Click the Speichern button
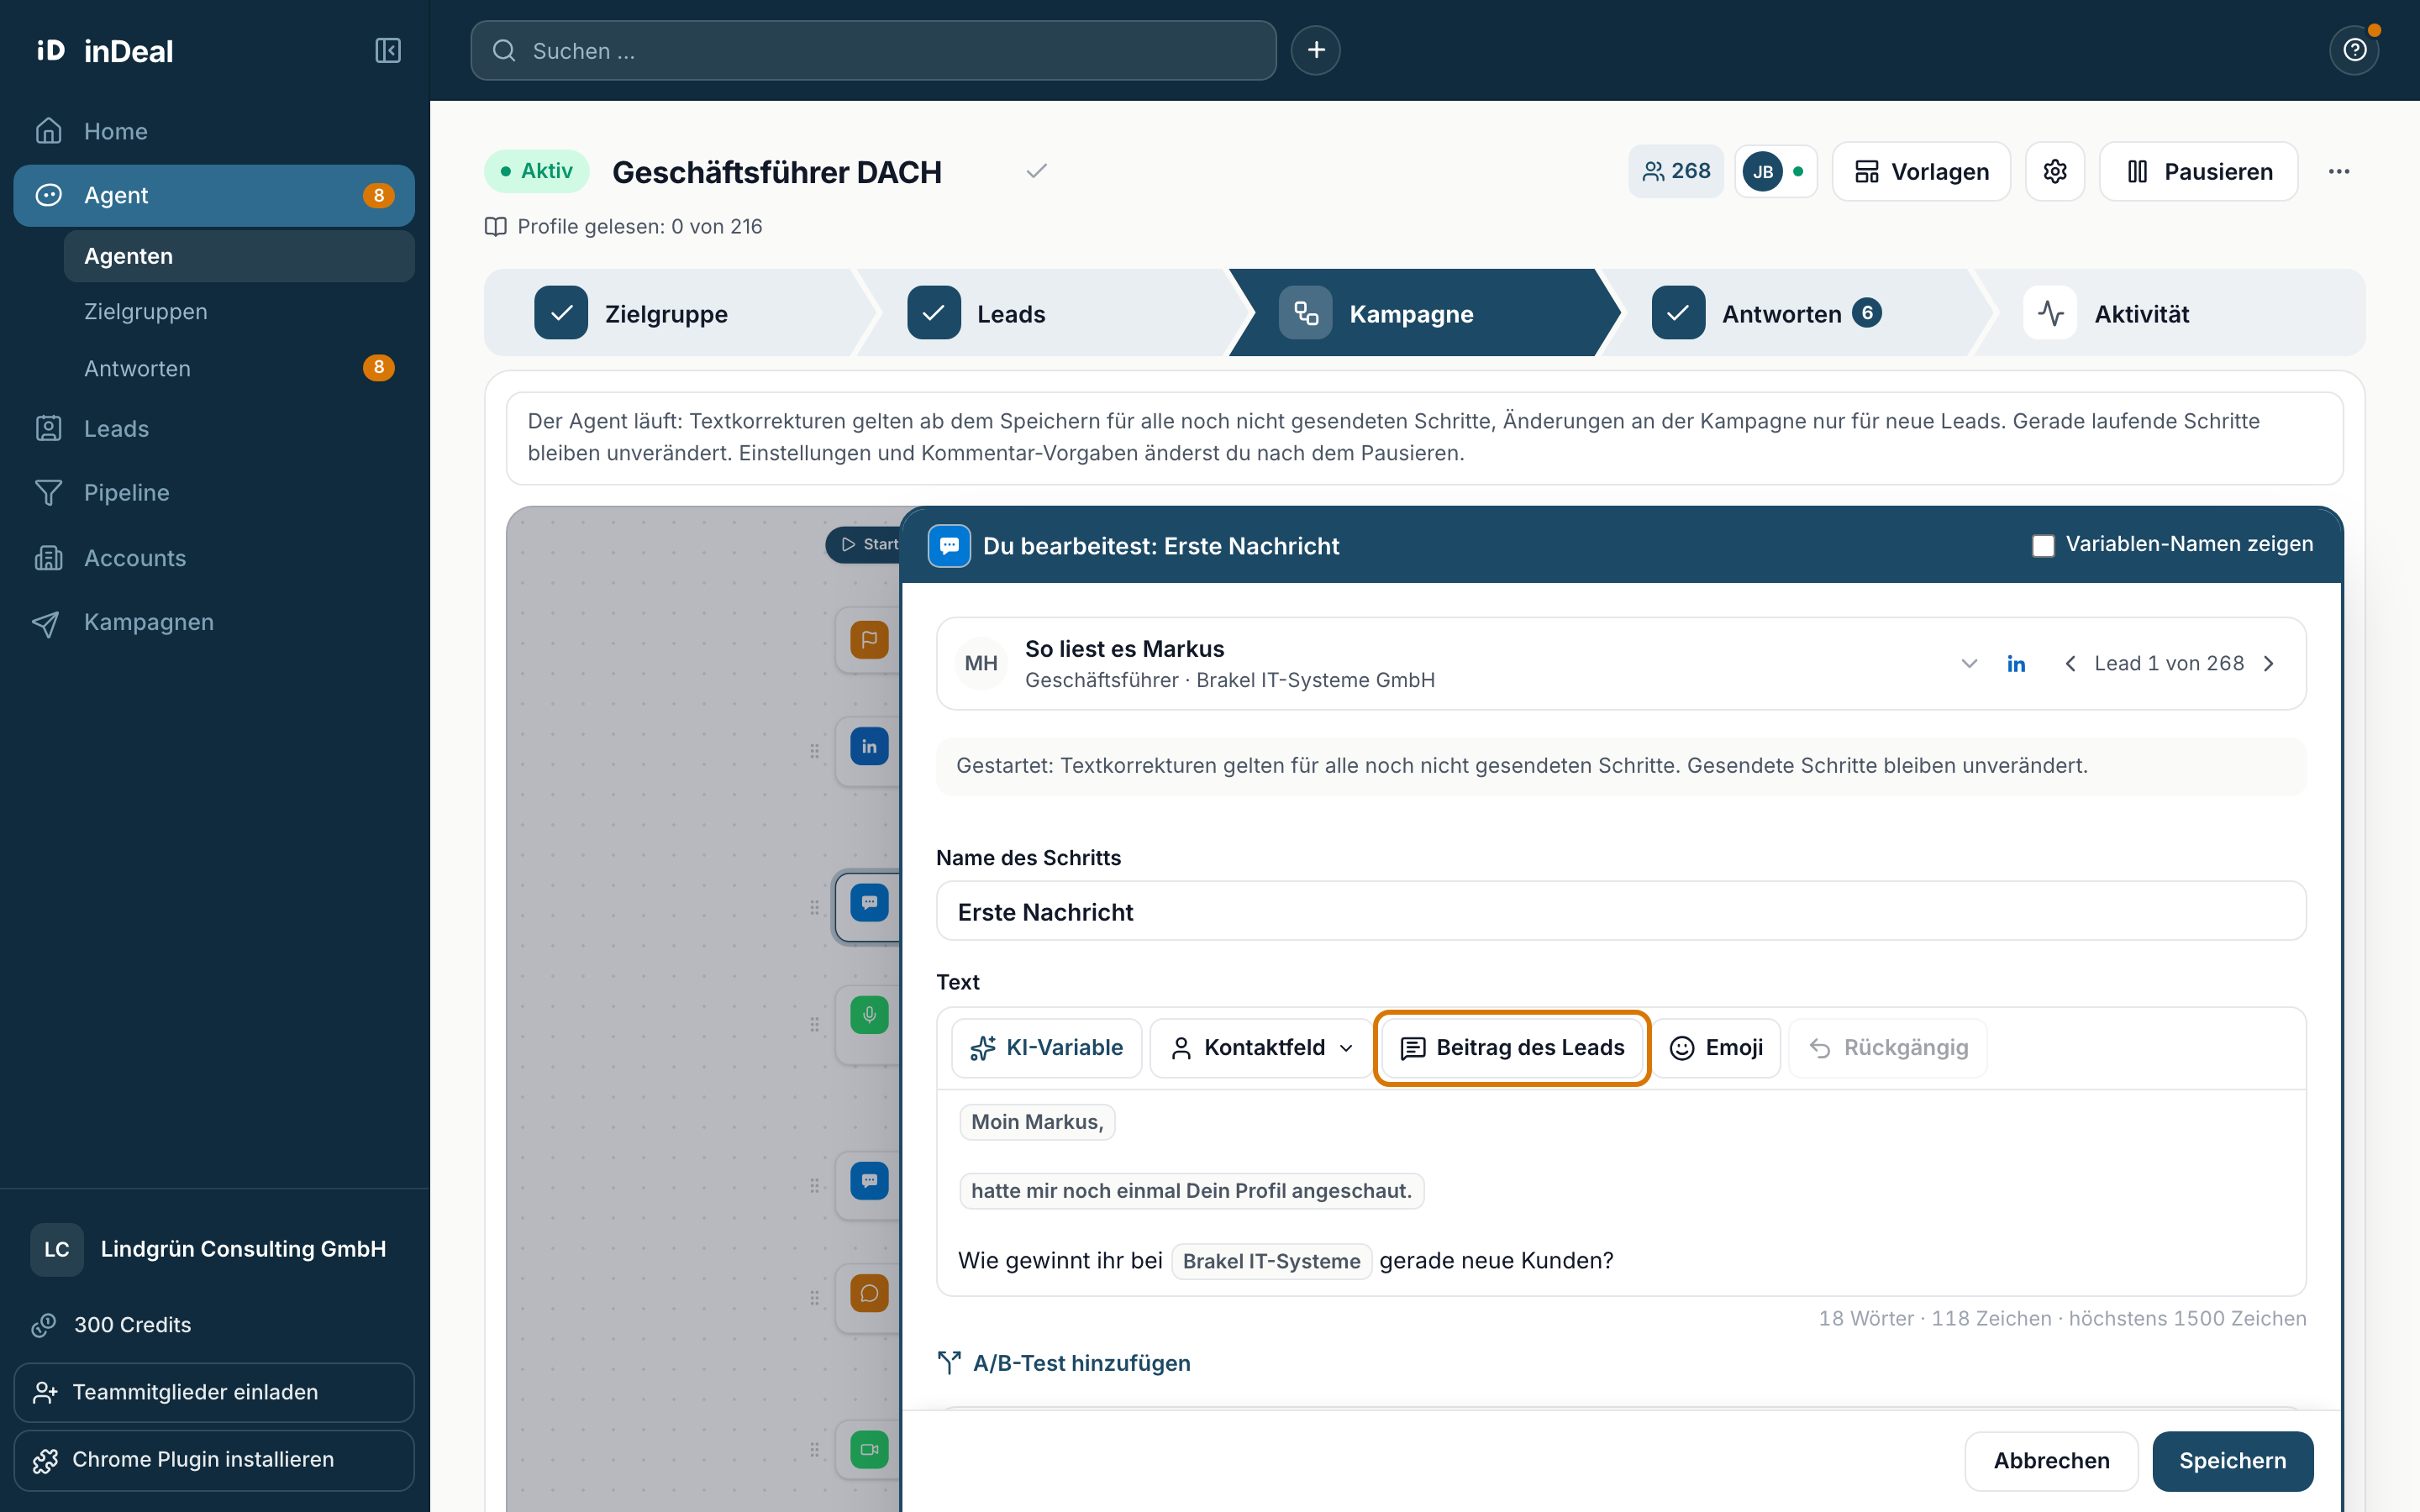The width and height of the screenshot is (2420, 1512). (2232, 1460)
